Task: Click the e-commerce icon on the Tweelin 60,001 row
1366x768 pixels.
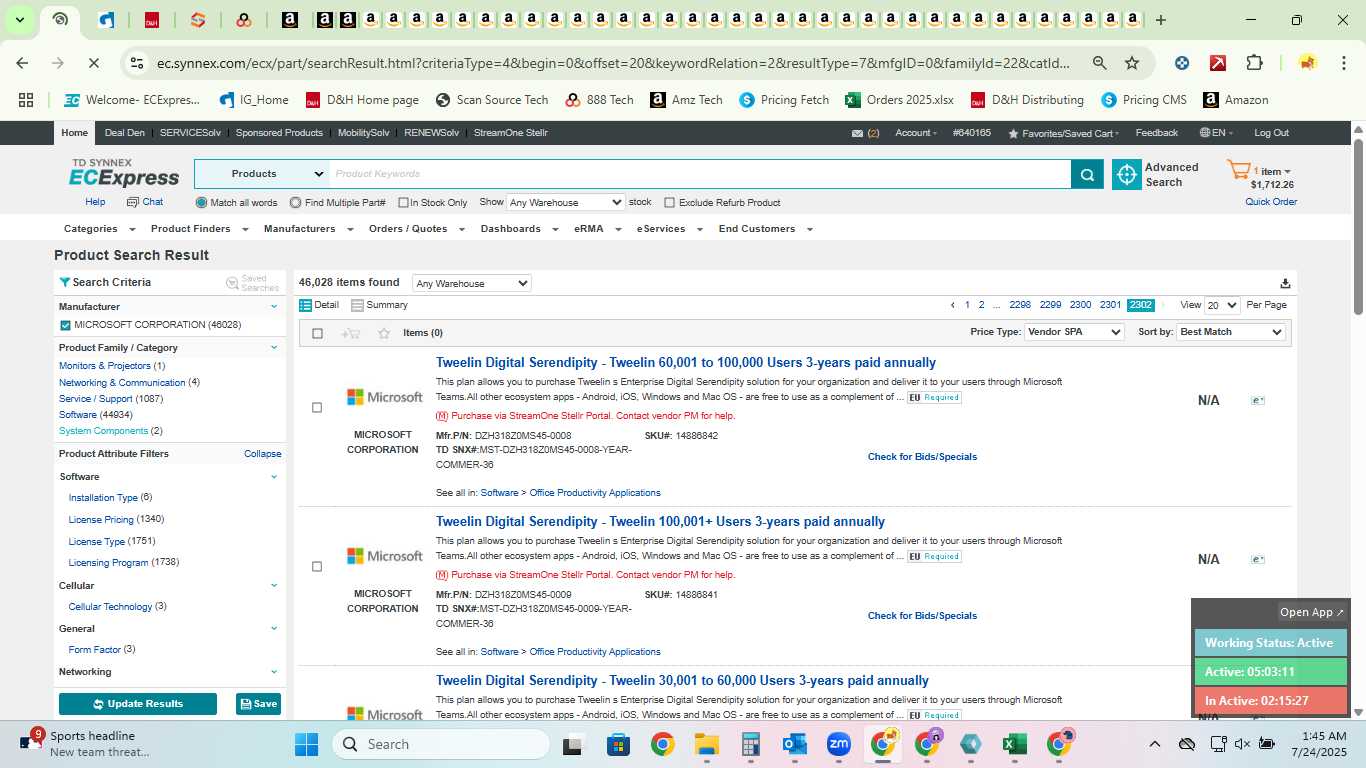Action: coord(1258,400)
